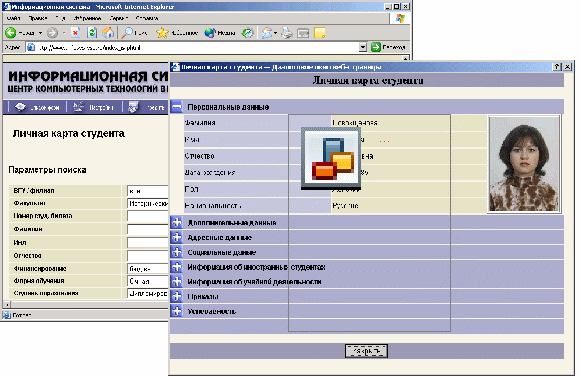The width and height of the screenshot is (581, 377).
Task: Click the Ступень образования field in the search form
Action: click(147, 293)
